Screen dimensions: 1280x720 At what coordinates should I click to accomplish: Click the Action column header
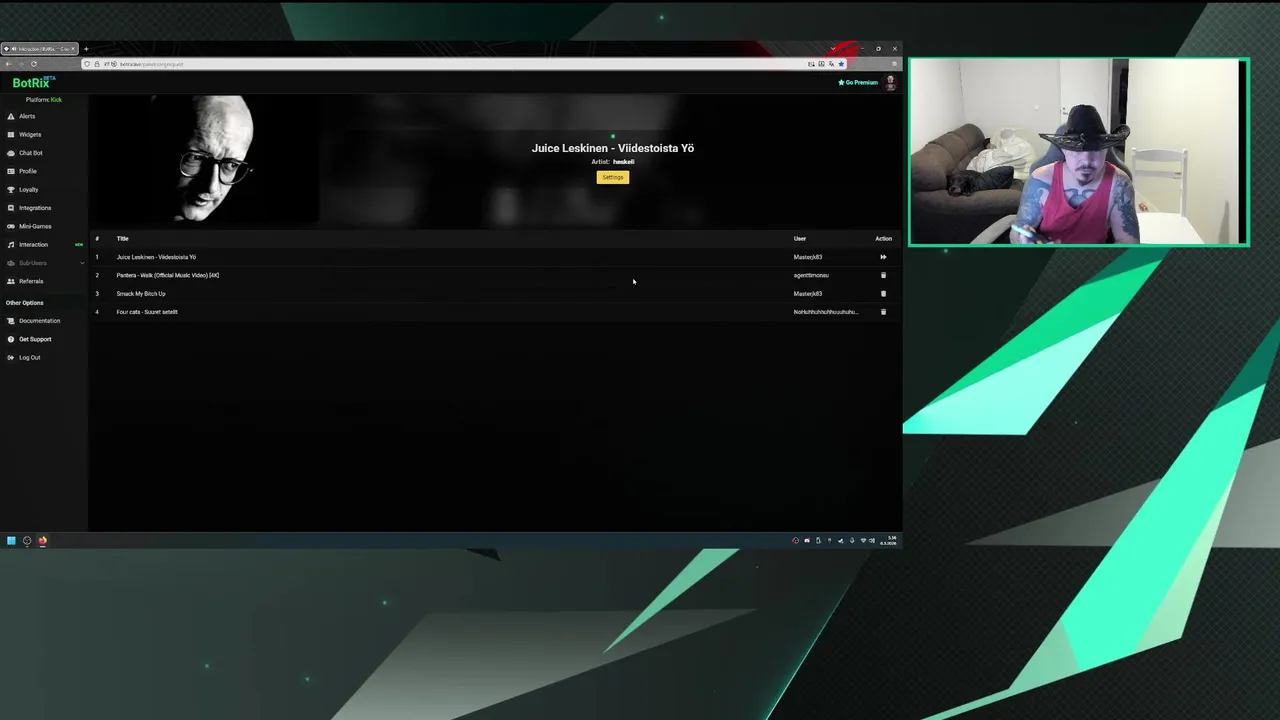click(883, 239)
